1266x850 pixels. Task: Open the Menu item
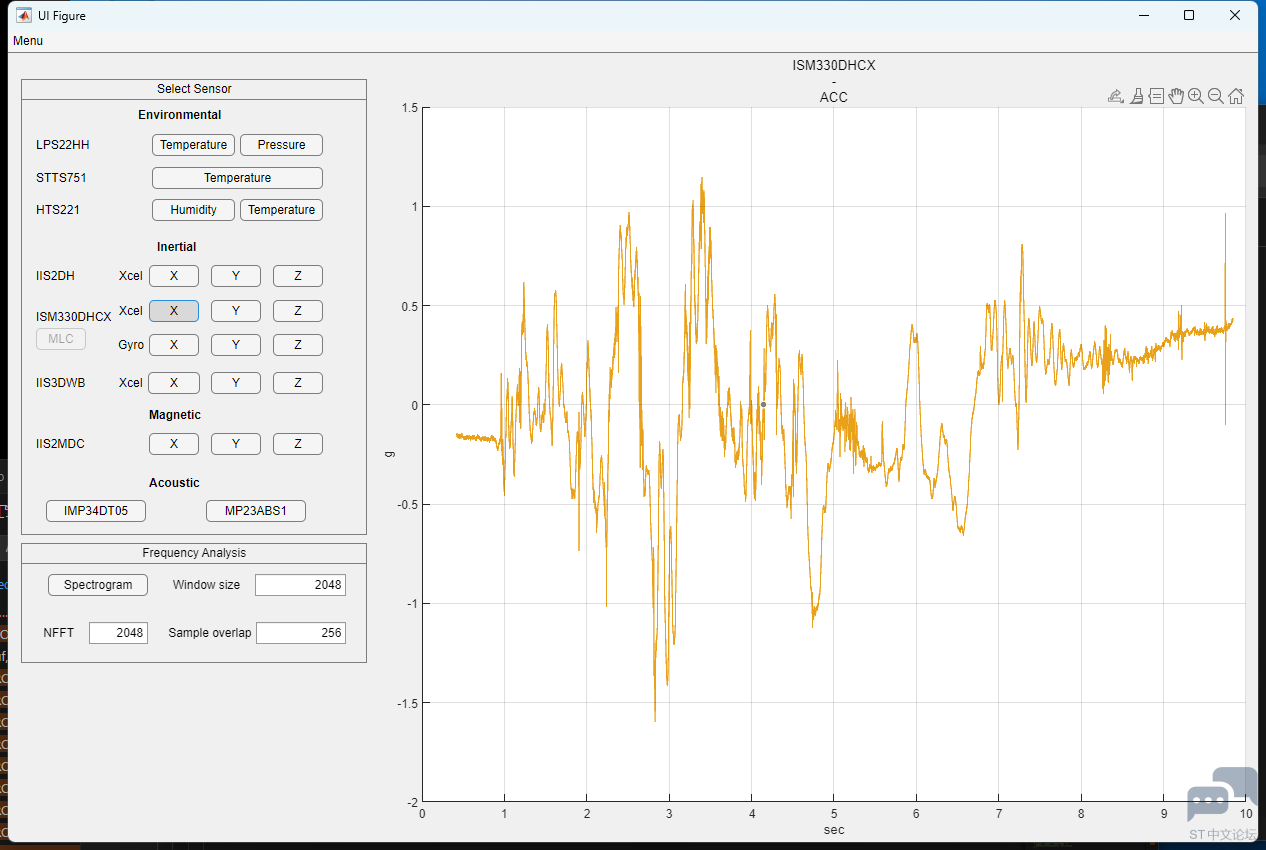click(x=28, y=41)
